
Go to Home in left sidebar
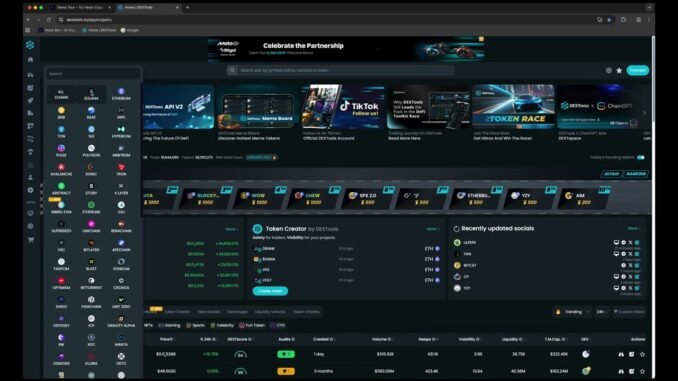(30, 60)
